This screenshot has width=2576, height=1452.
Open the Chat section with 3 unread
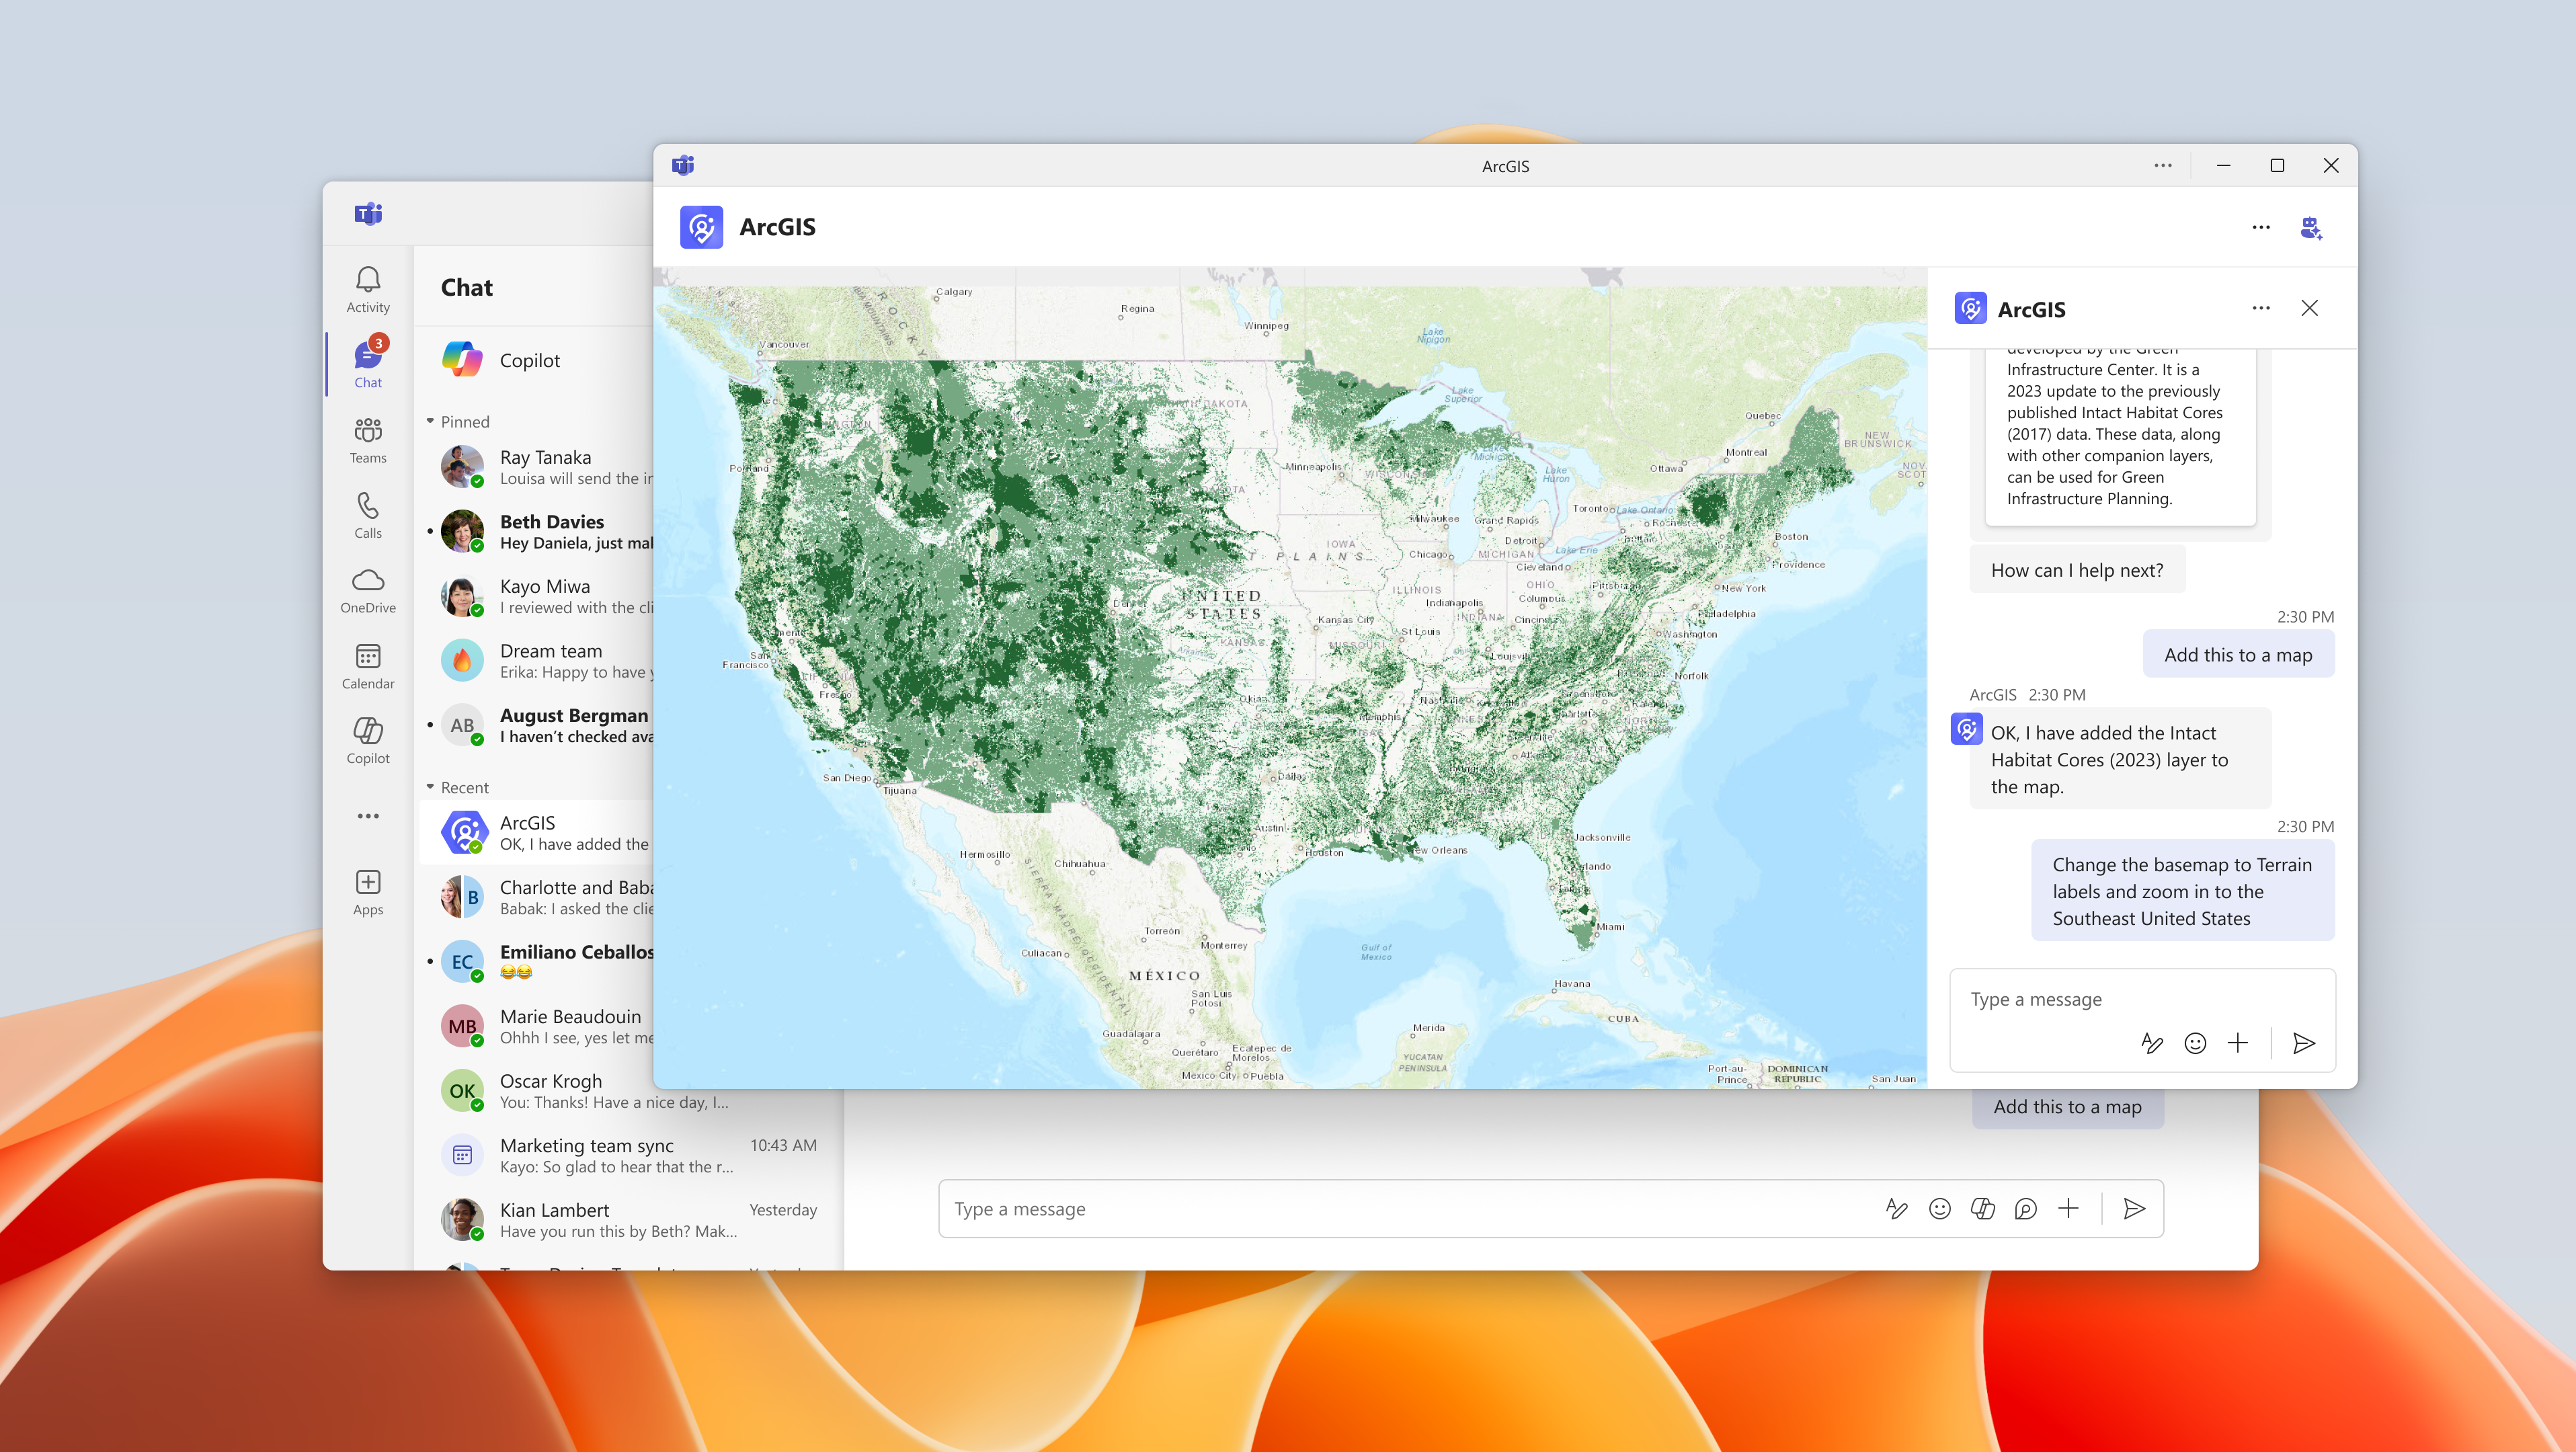pyautogui.click(x=368, y=365)
